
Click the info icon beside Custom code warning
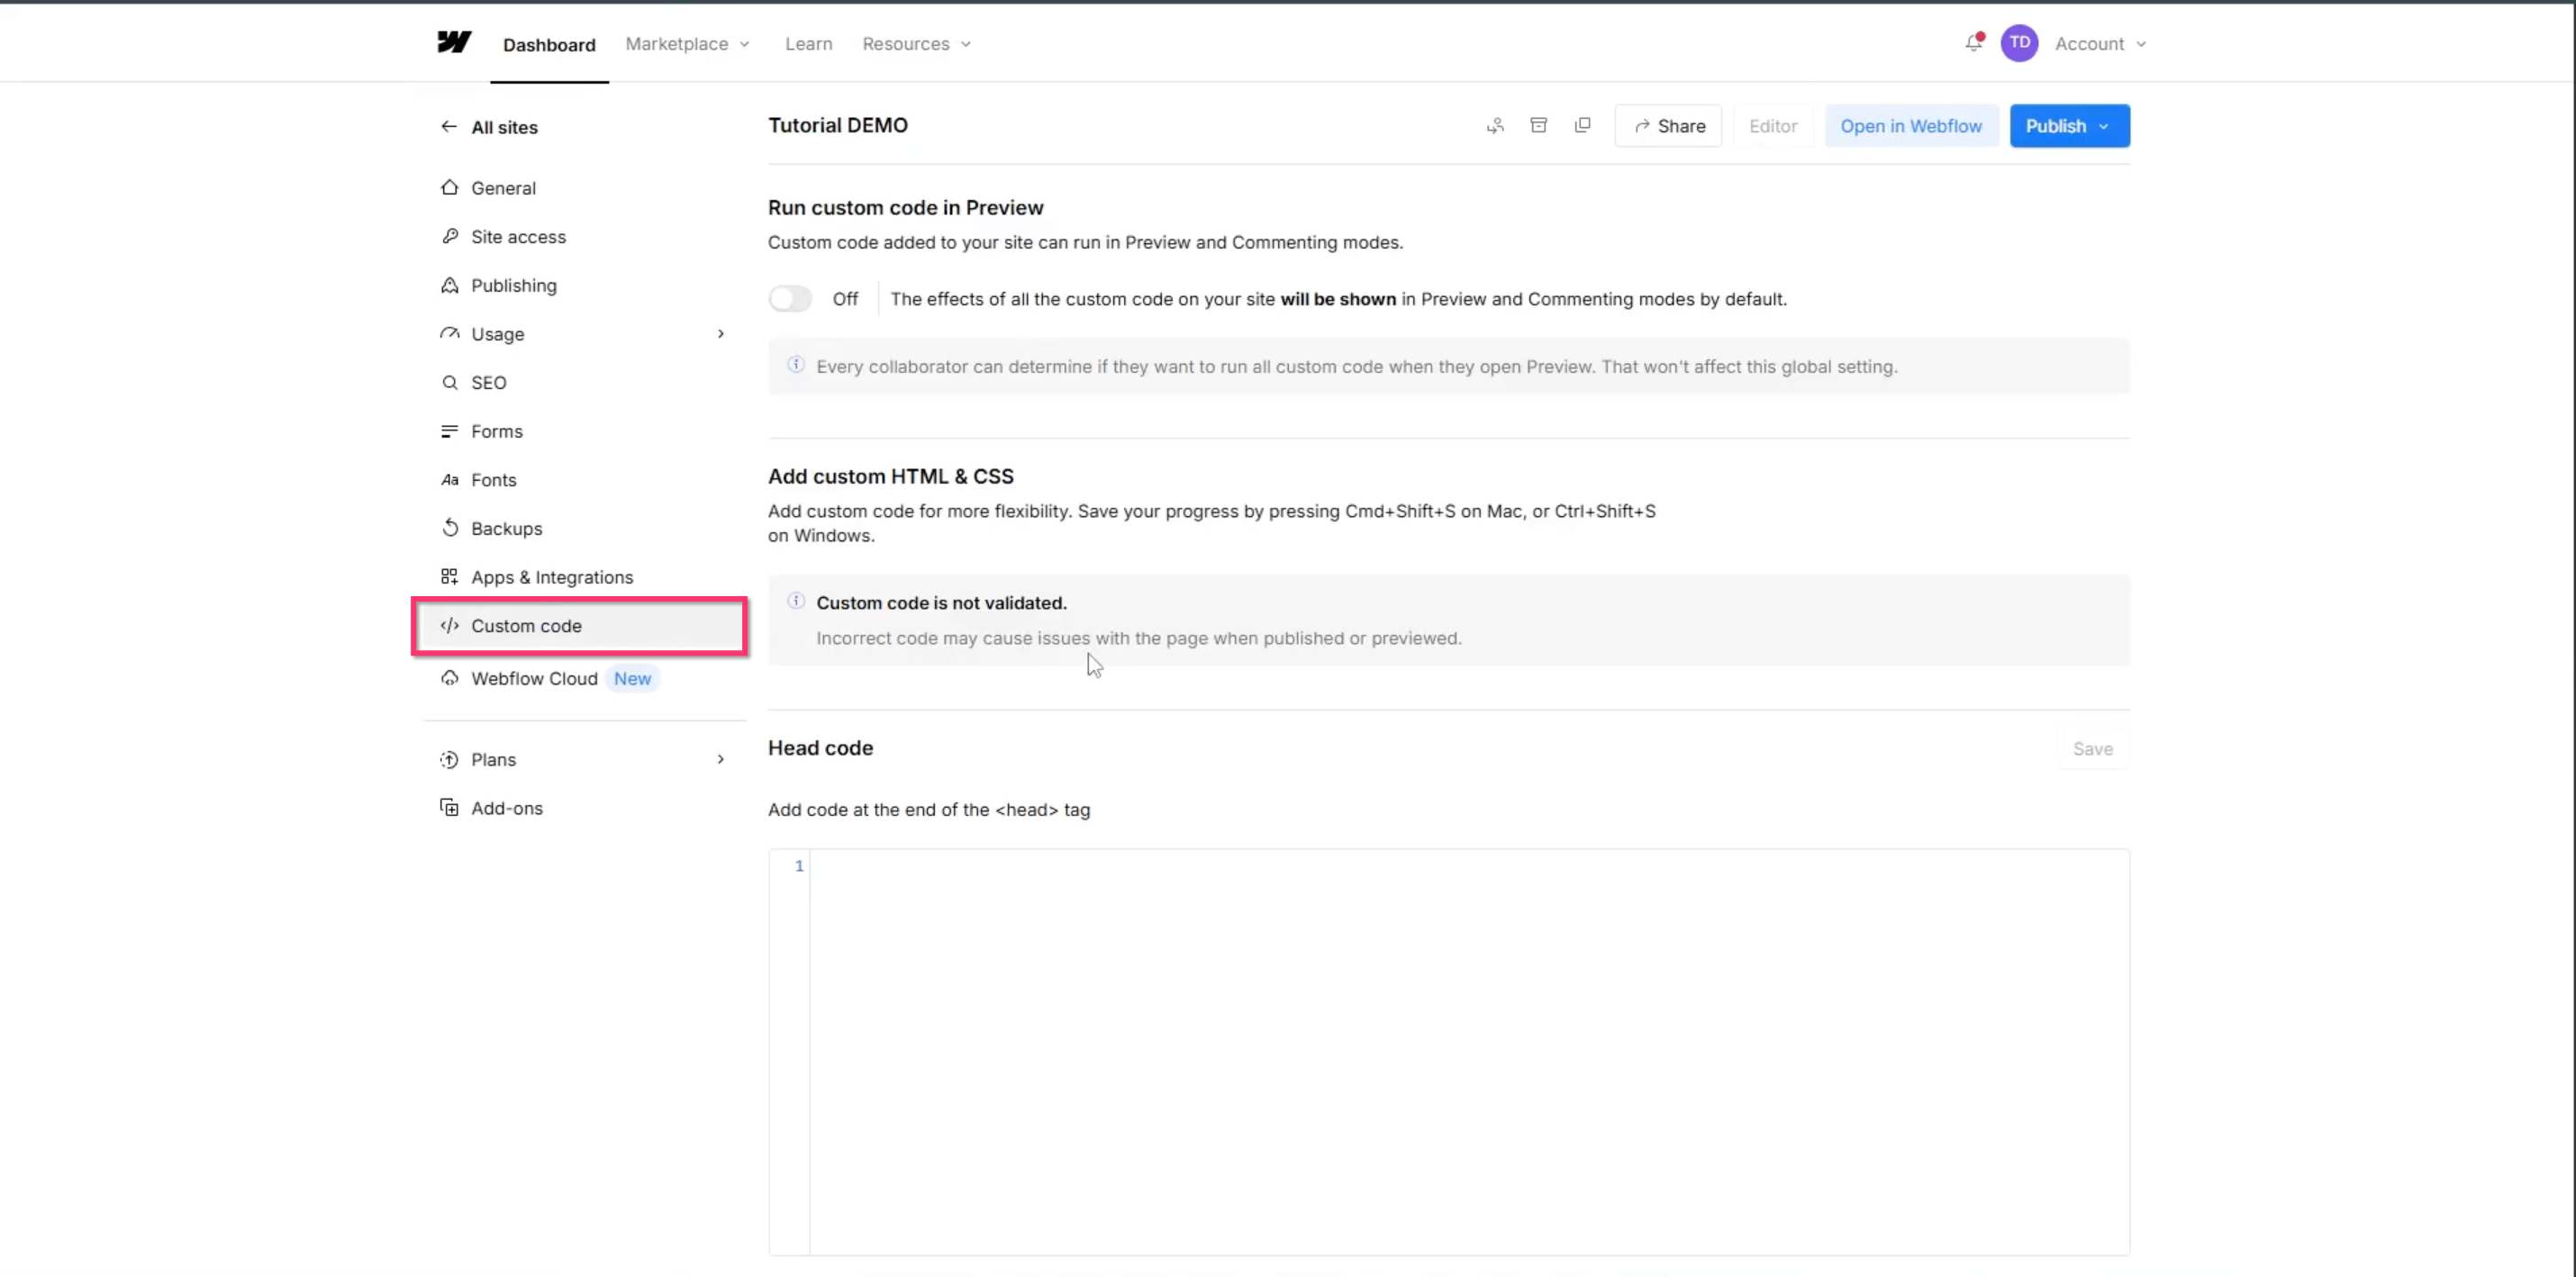coord(796,602)
